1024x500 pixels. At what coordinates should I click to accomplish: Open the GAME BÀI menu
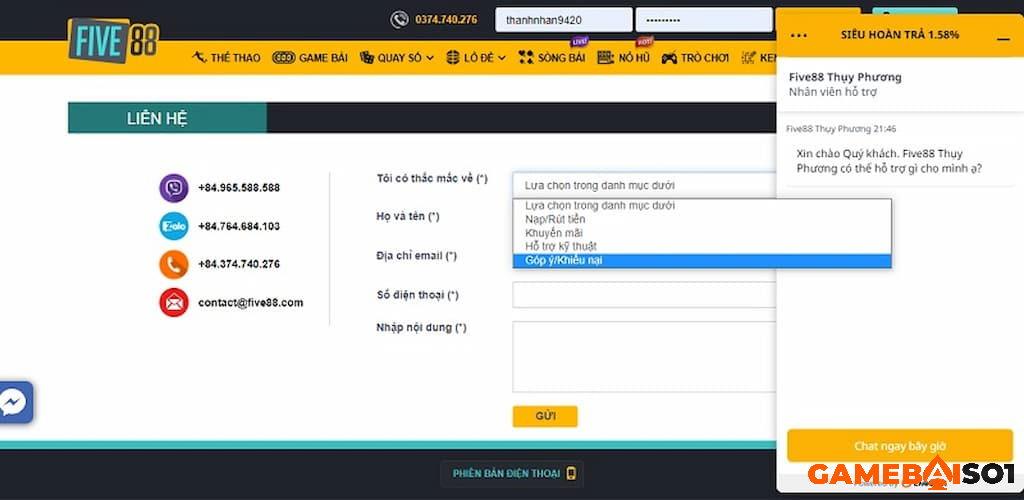(310, 58)
